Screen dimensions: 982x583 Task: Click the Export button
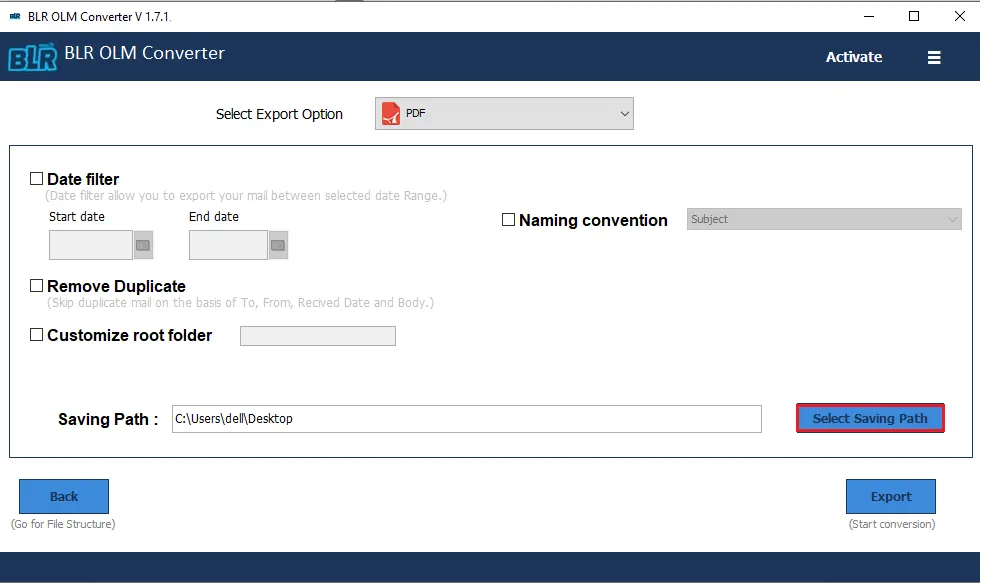[890, 496]
